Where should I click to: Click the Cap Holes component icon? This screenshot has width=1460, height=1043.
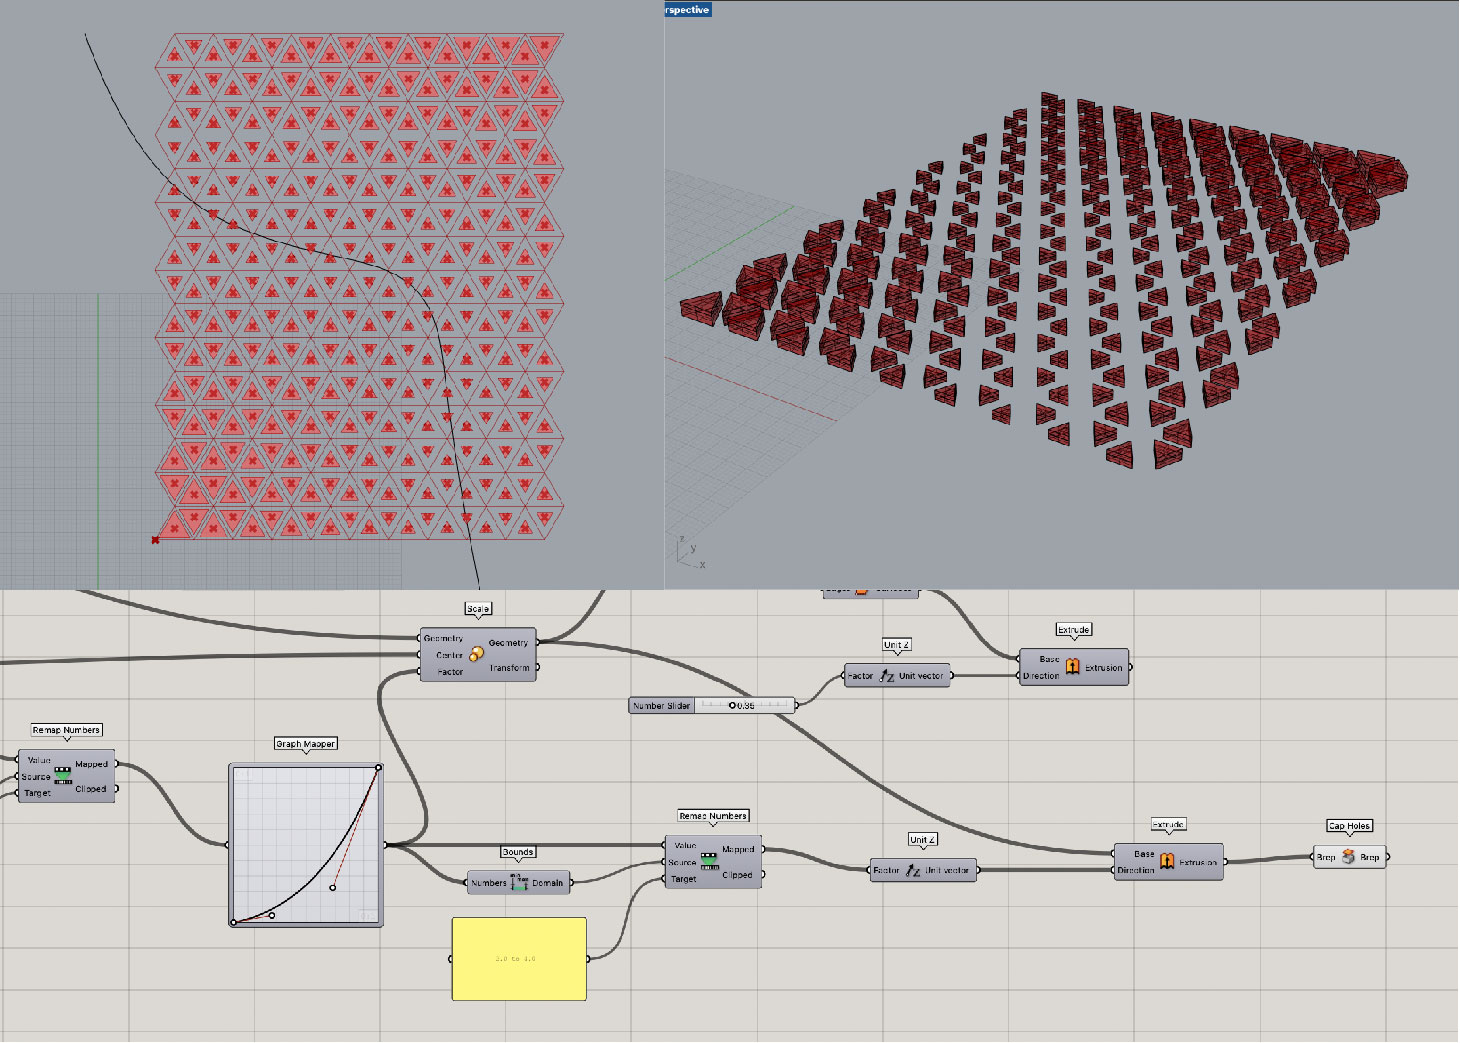tap(1348, 857)
